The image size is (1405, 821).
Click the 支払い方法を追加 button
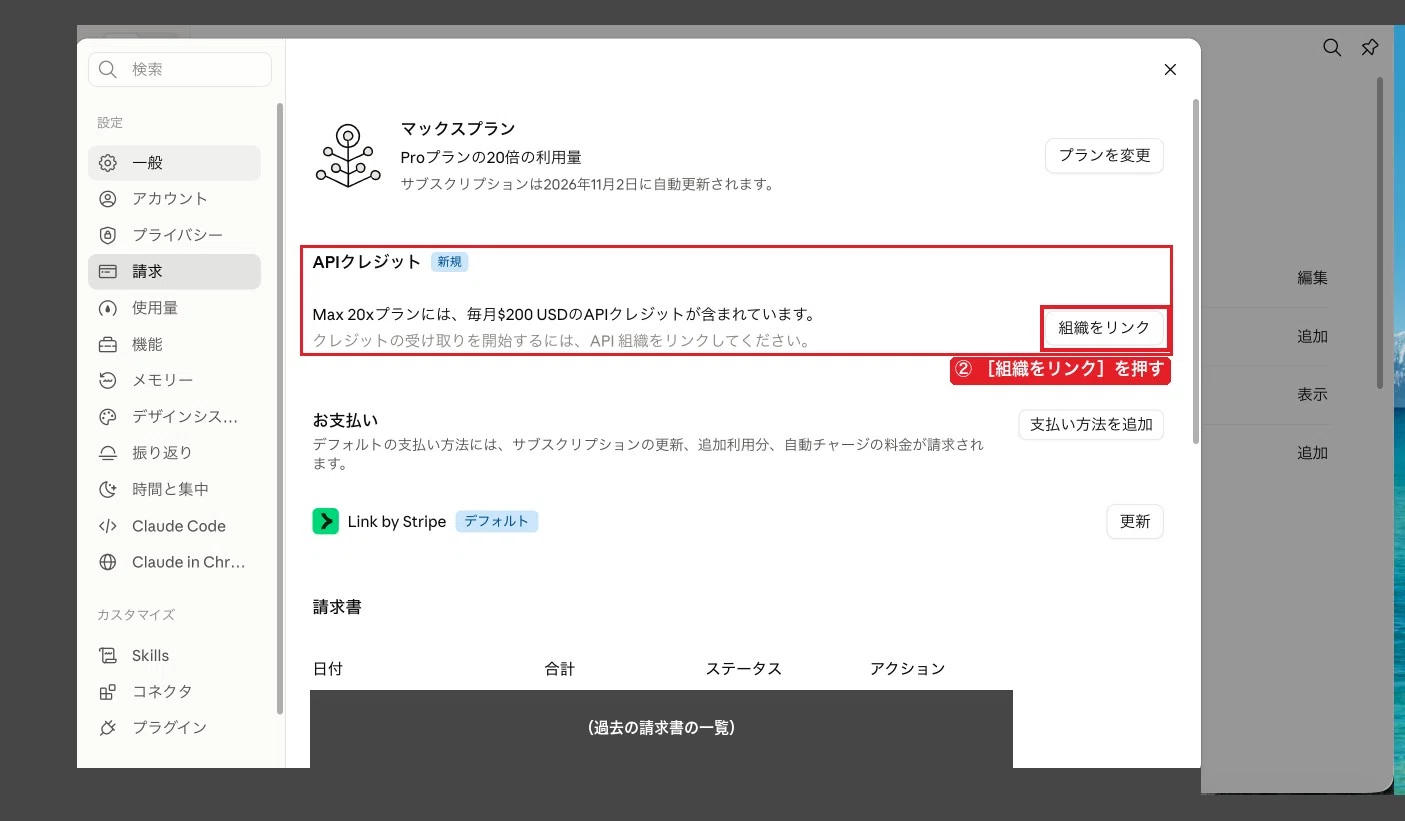[1091, 424]
